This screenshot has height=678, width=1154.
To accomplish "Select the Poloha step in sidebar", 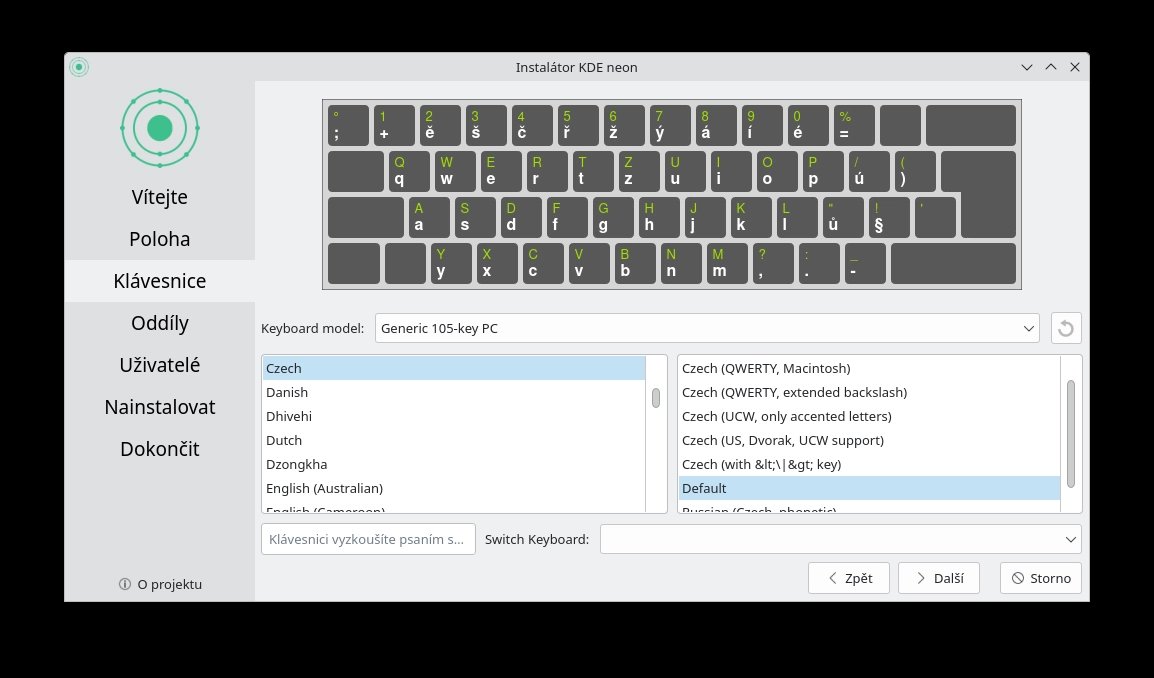I will click(x=160, y=239).
